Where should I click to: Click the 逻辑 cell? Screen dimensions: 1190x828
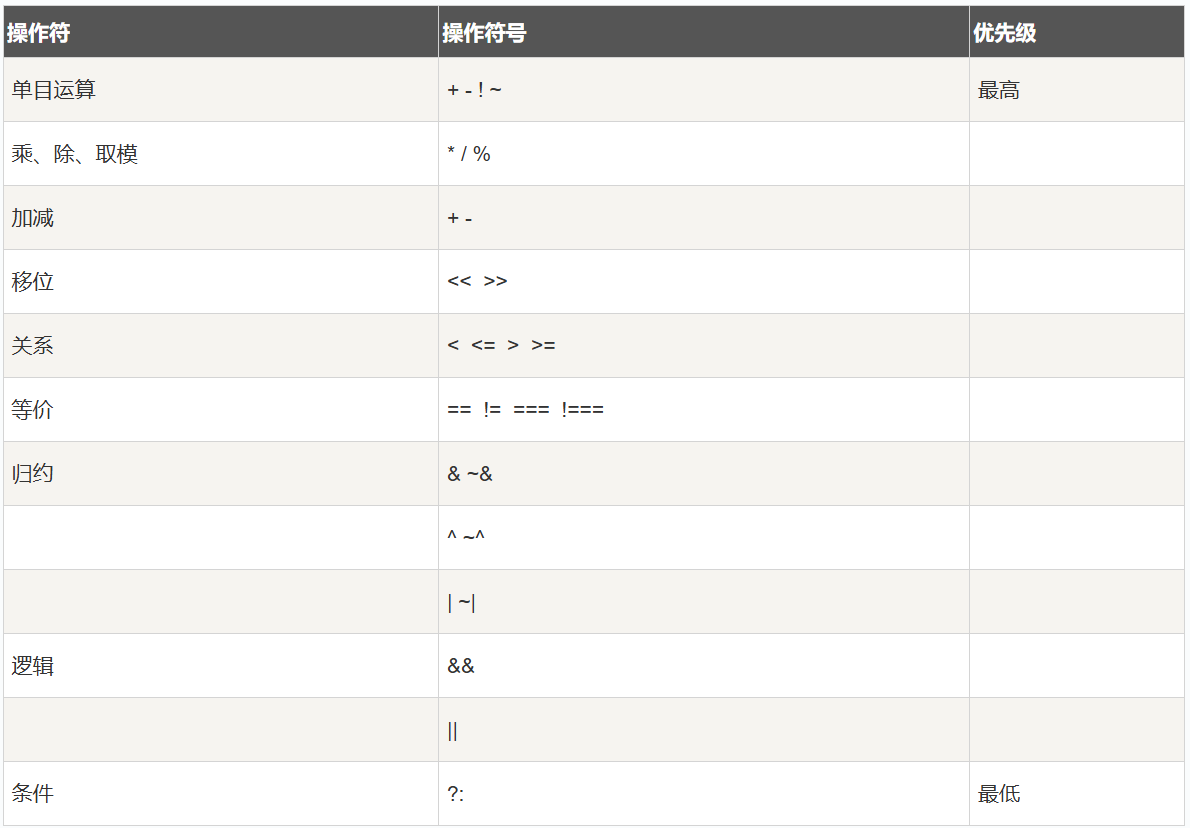(33, 666)
